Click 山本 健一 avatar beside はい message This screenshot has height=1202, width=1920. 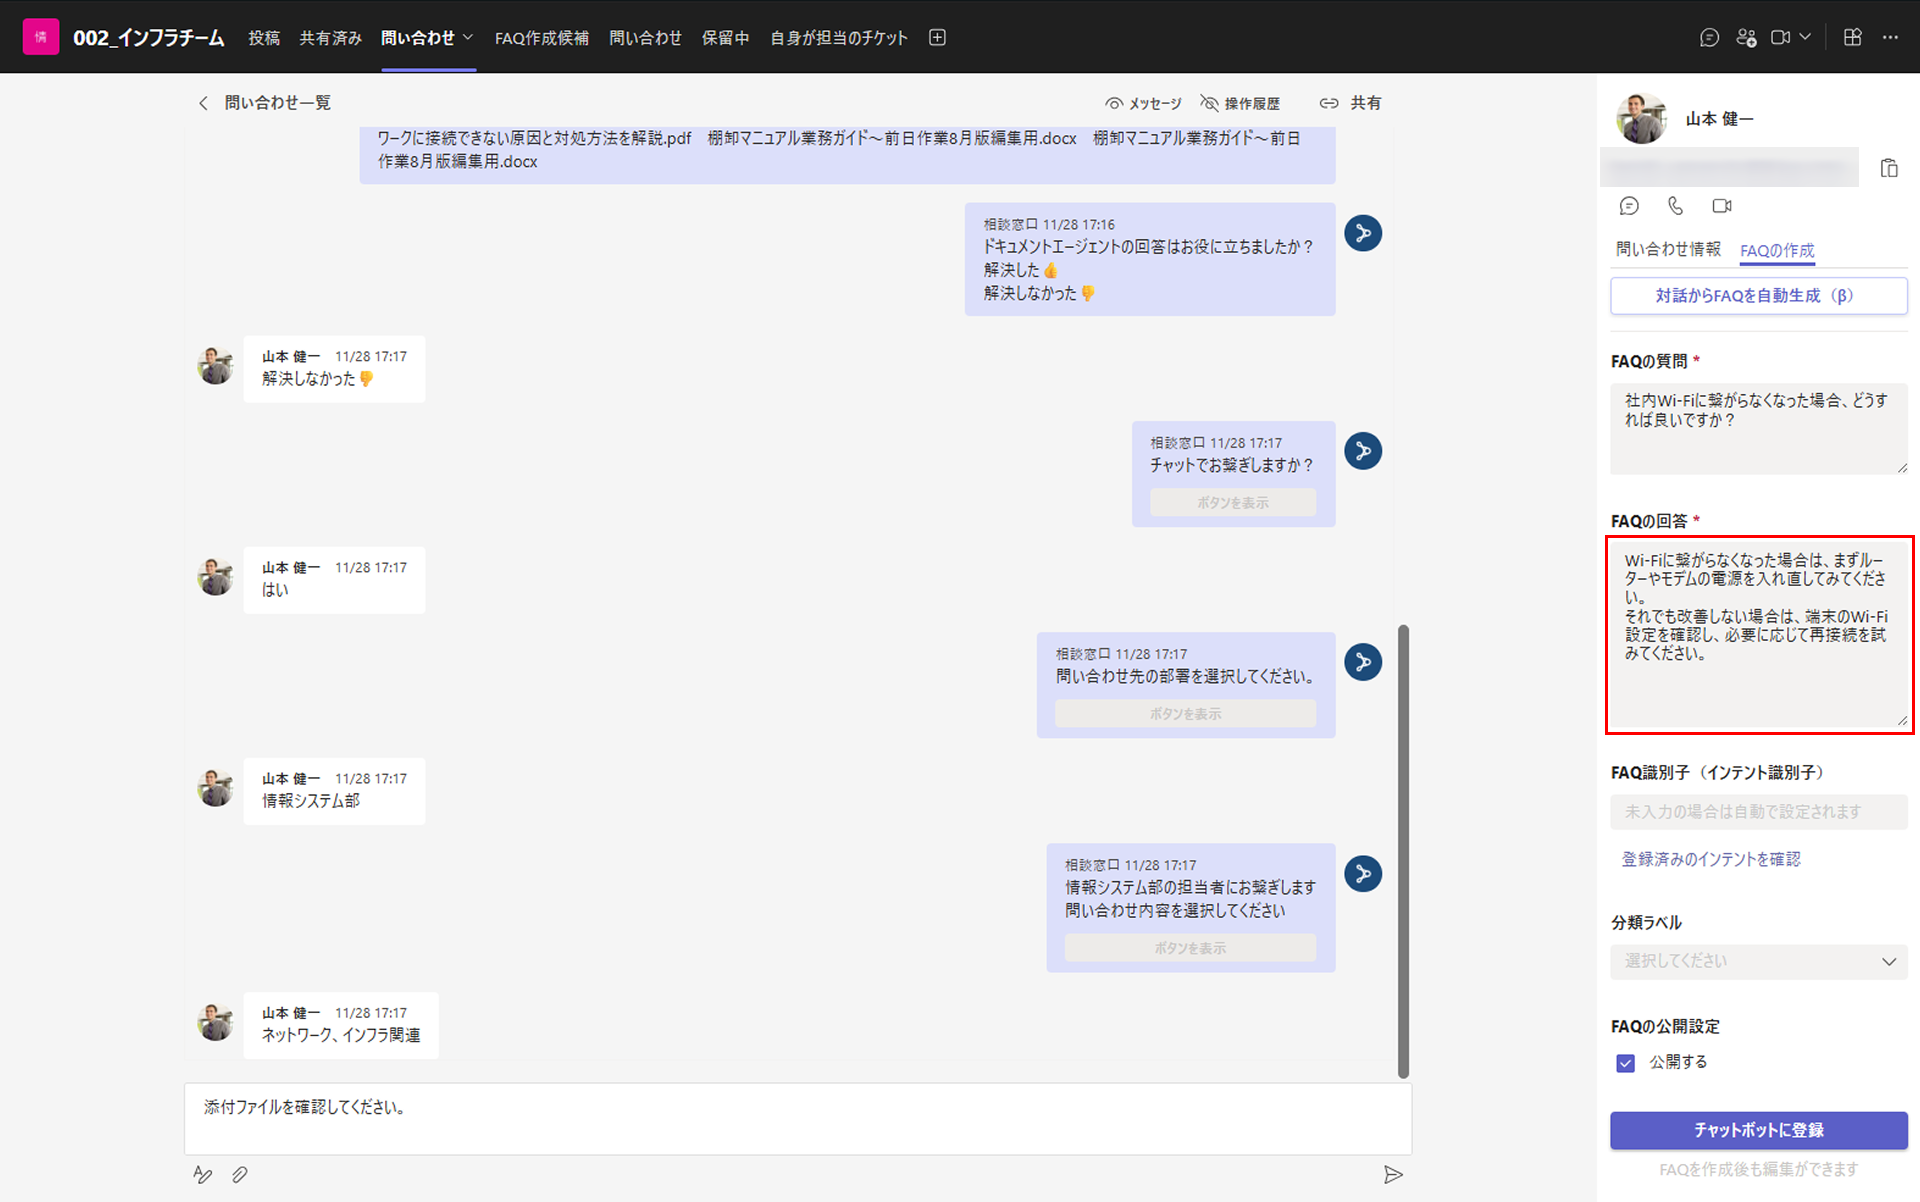(215, 577)
